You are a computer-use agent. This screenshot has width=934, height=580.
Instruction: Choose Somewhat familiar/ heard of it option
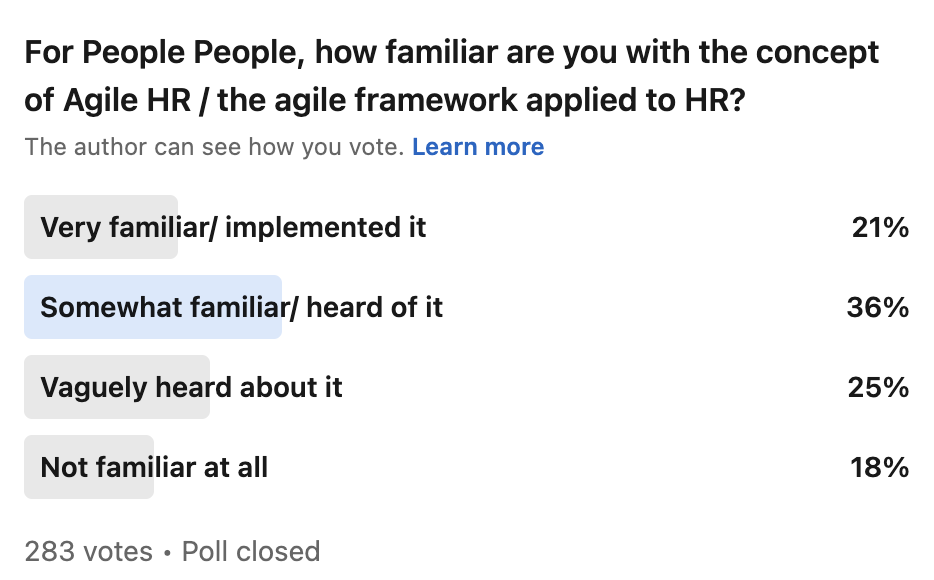pyautogui.click(x=241, y=307)
